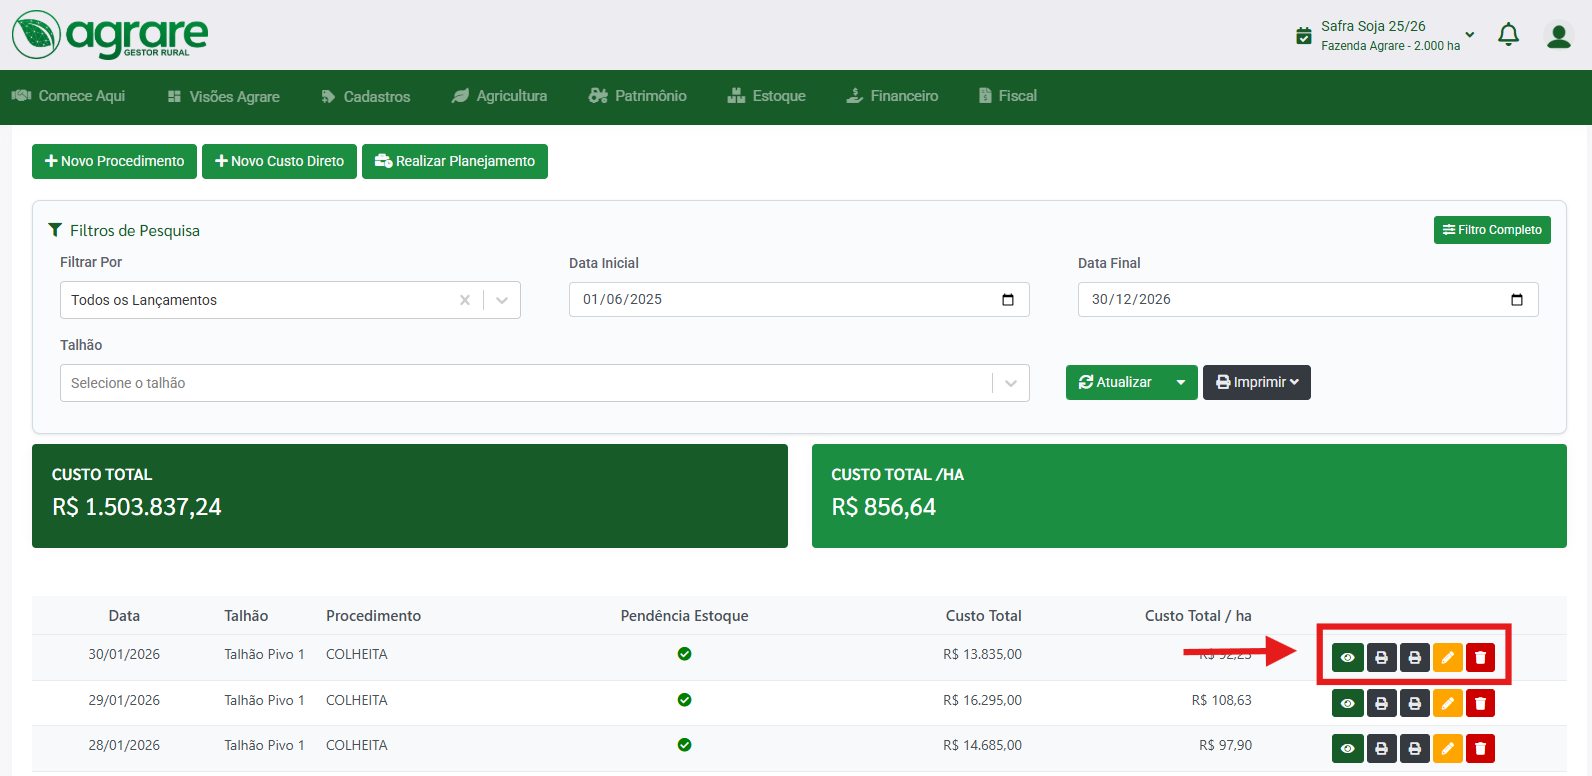This screenshot has height=776, width=1592.
Task: Expand the Filtrar Por dropdown chevron
Action: click(x=502, y=300)
